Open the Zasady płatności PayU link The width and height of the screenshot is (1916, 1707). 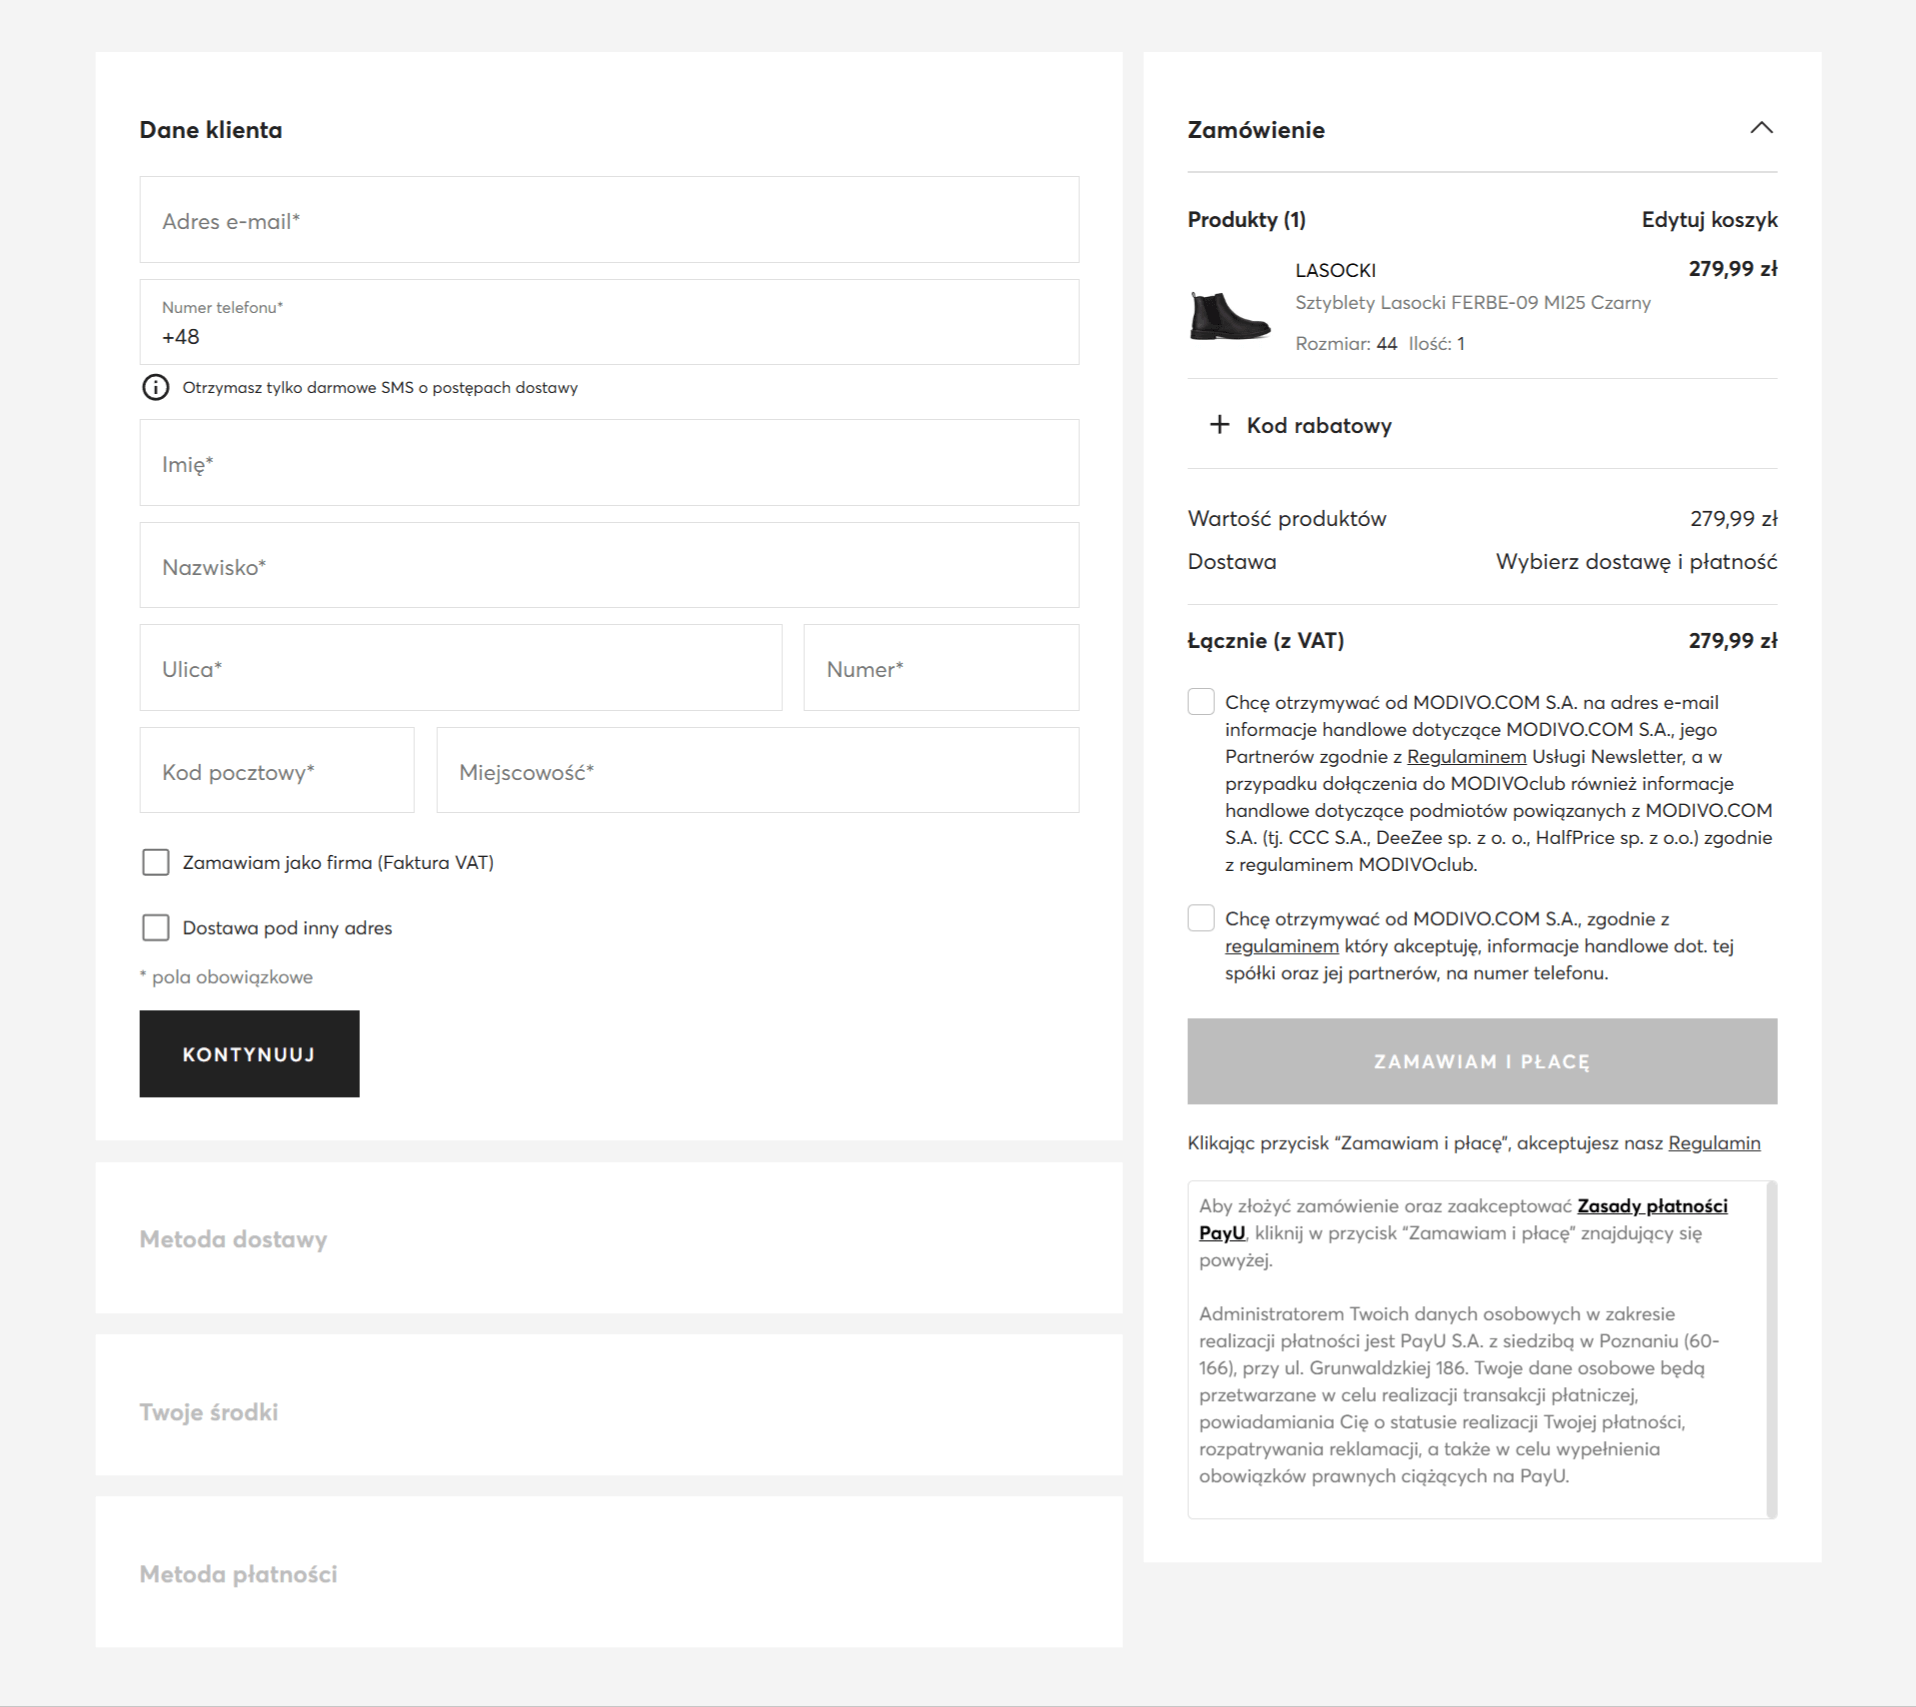click(1651, 1206)
